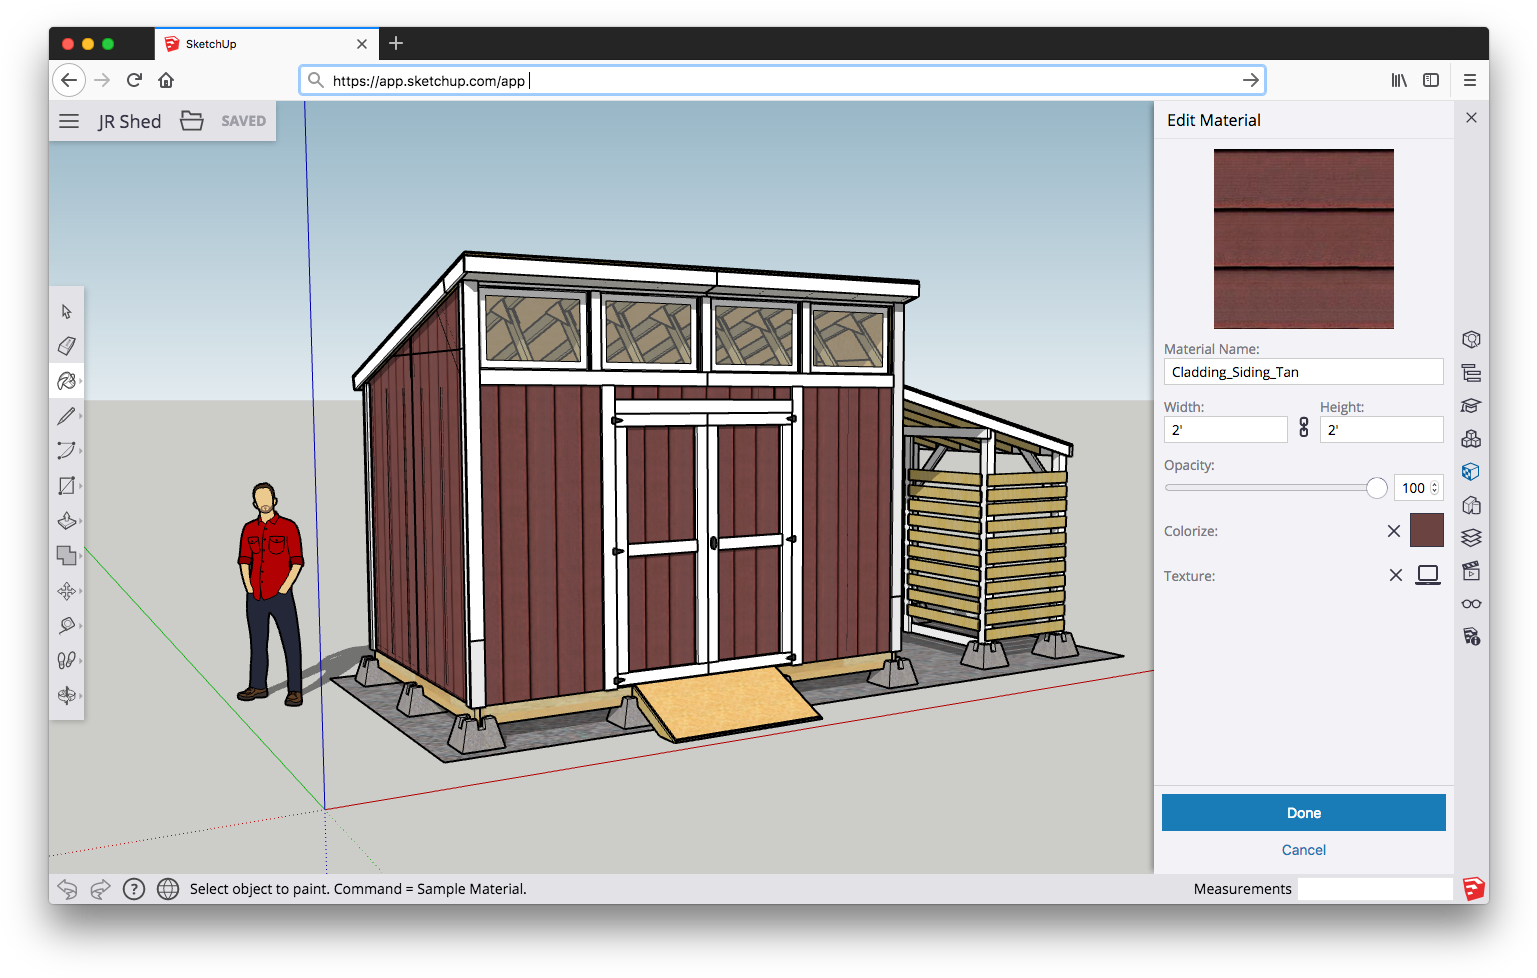Expand the Rectangle tool flyout
Image resolution: width=1537 pixels, height=978 pixels.
point(78,485)
